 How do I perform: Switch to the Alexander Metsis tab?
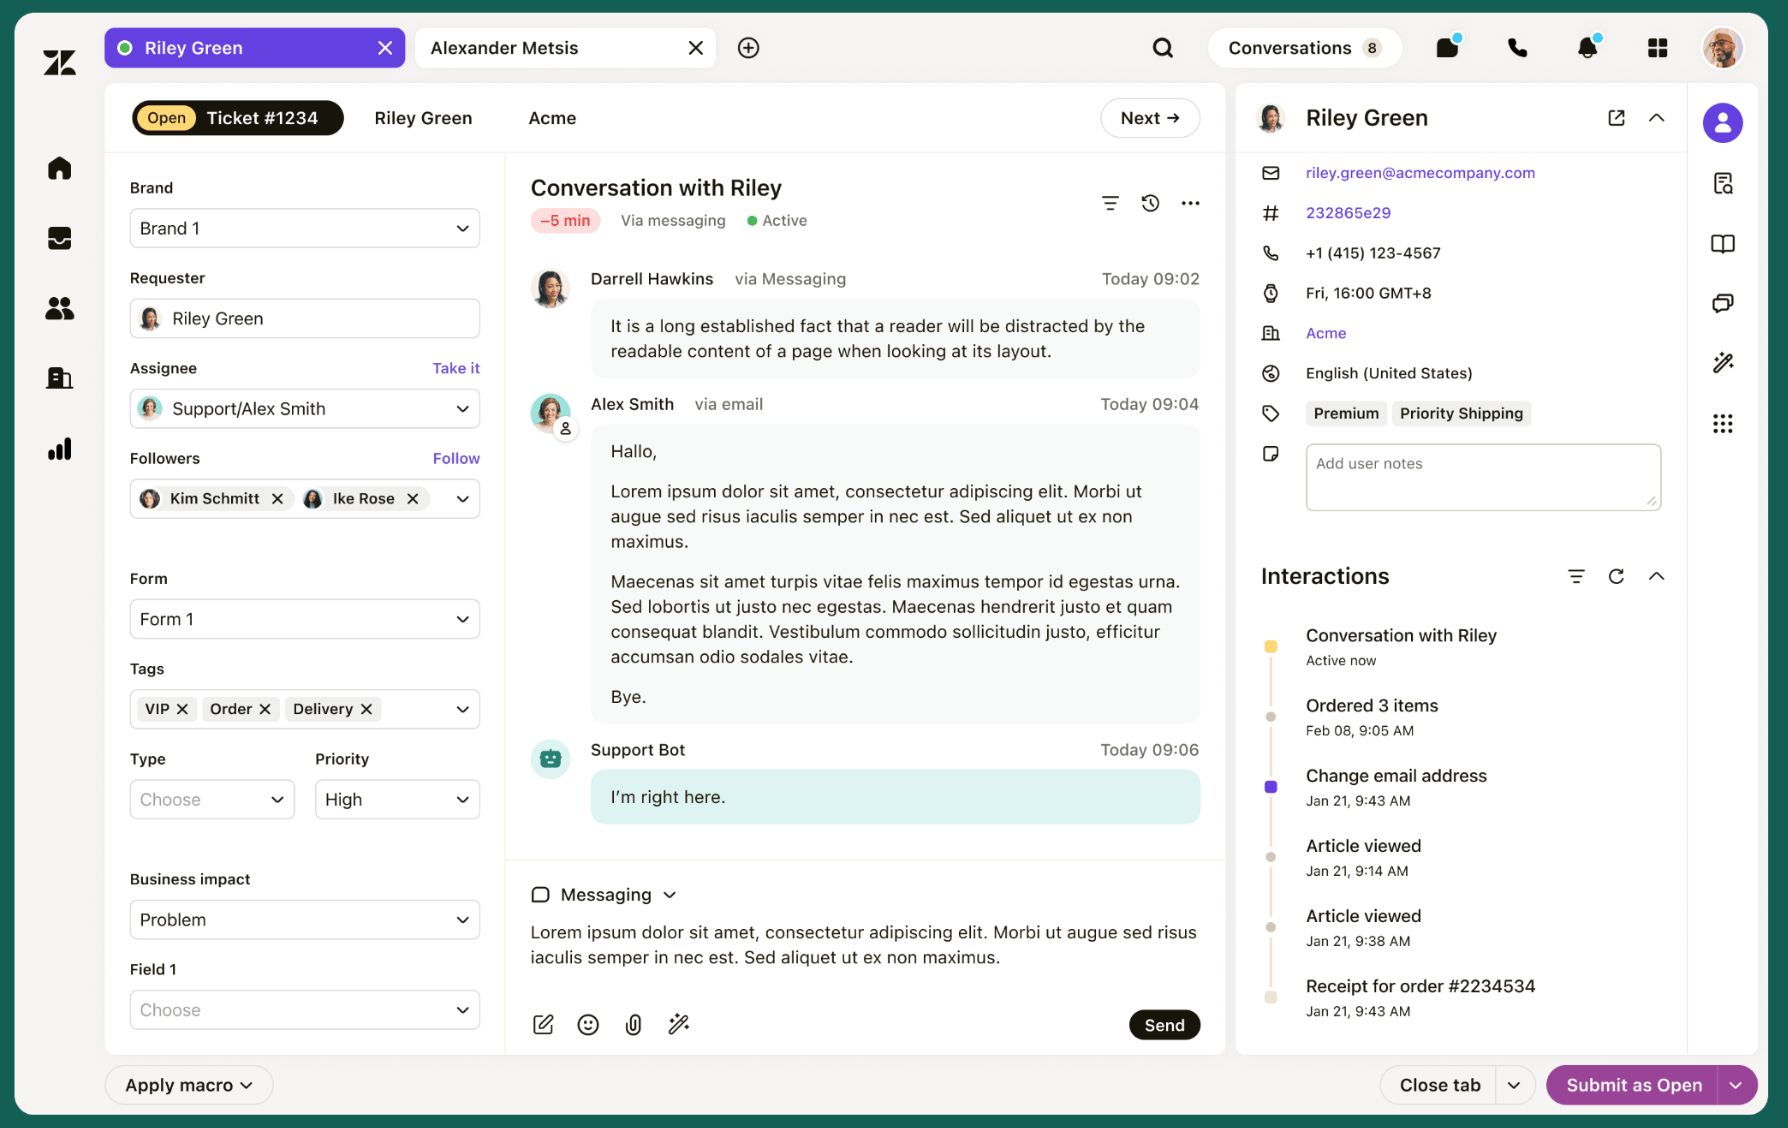565,48
